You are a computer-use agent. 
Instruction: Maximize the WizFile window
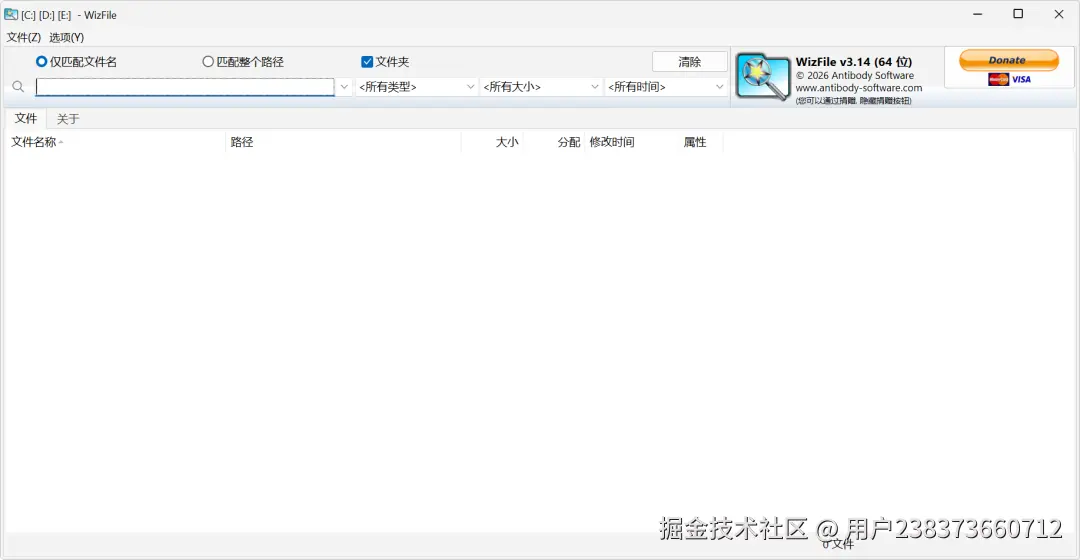(x=1018, y=14)
